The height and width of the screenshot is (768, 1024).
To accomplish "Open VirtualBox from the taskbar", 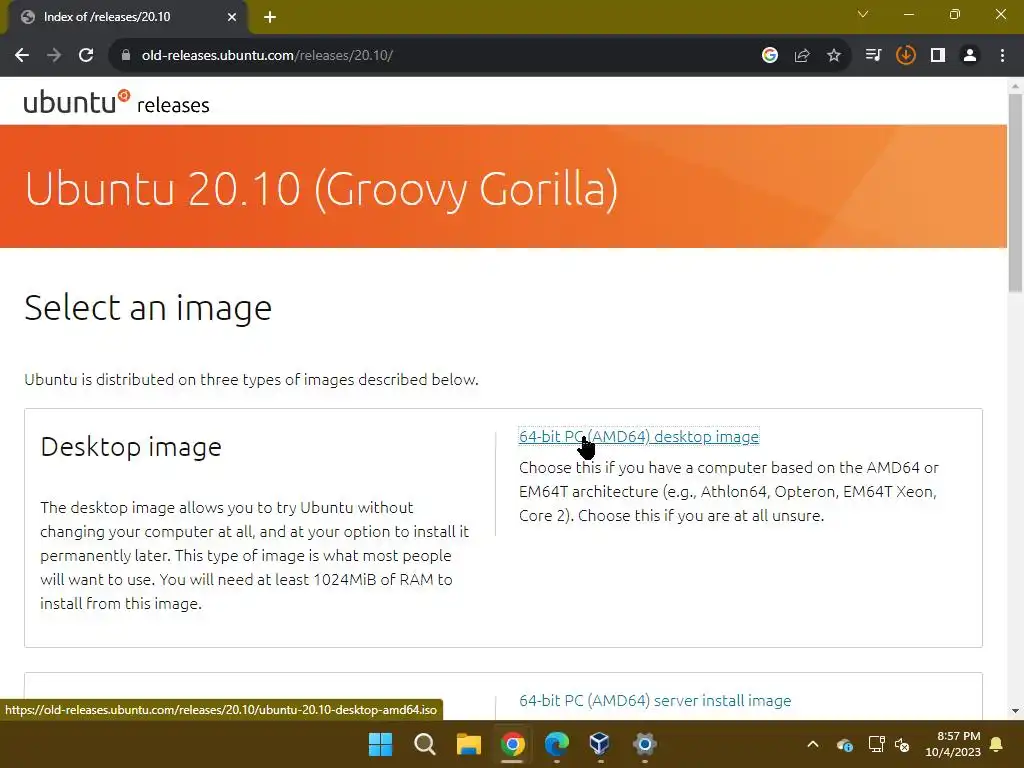I will (x=600, y=744).
